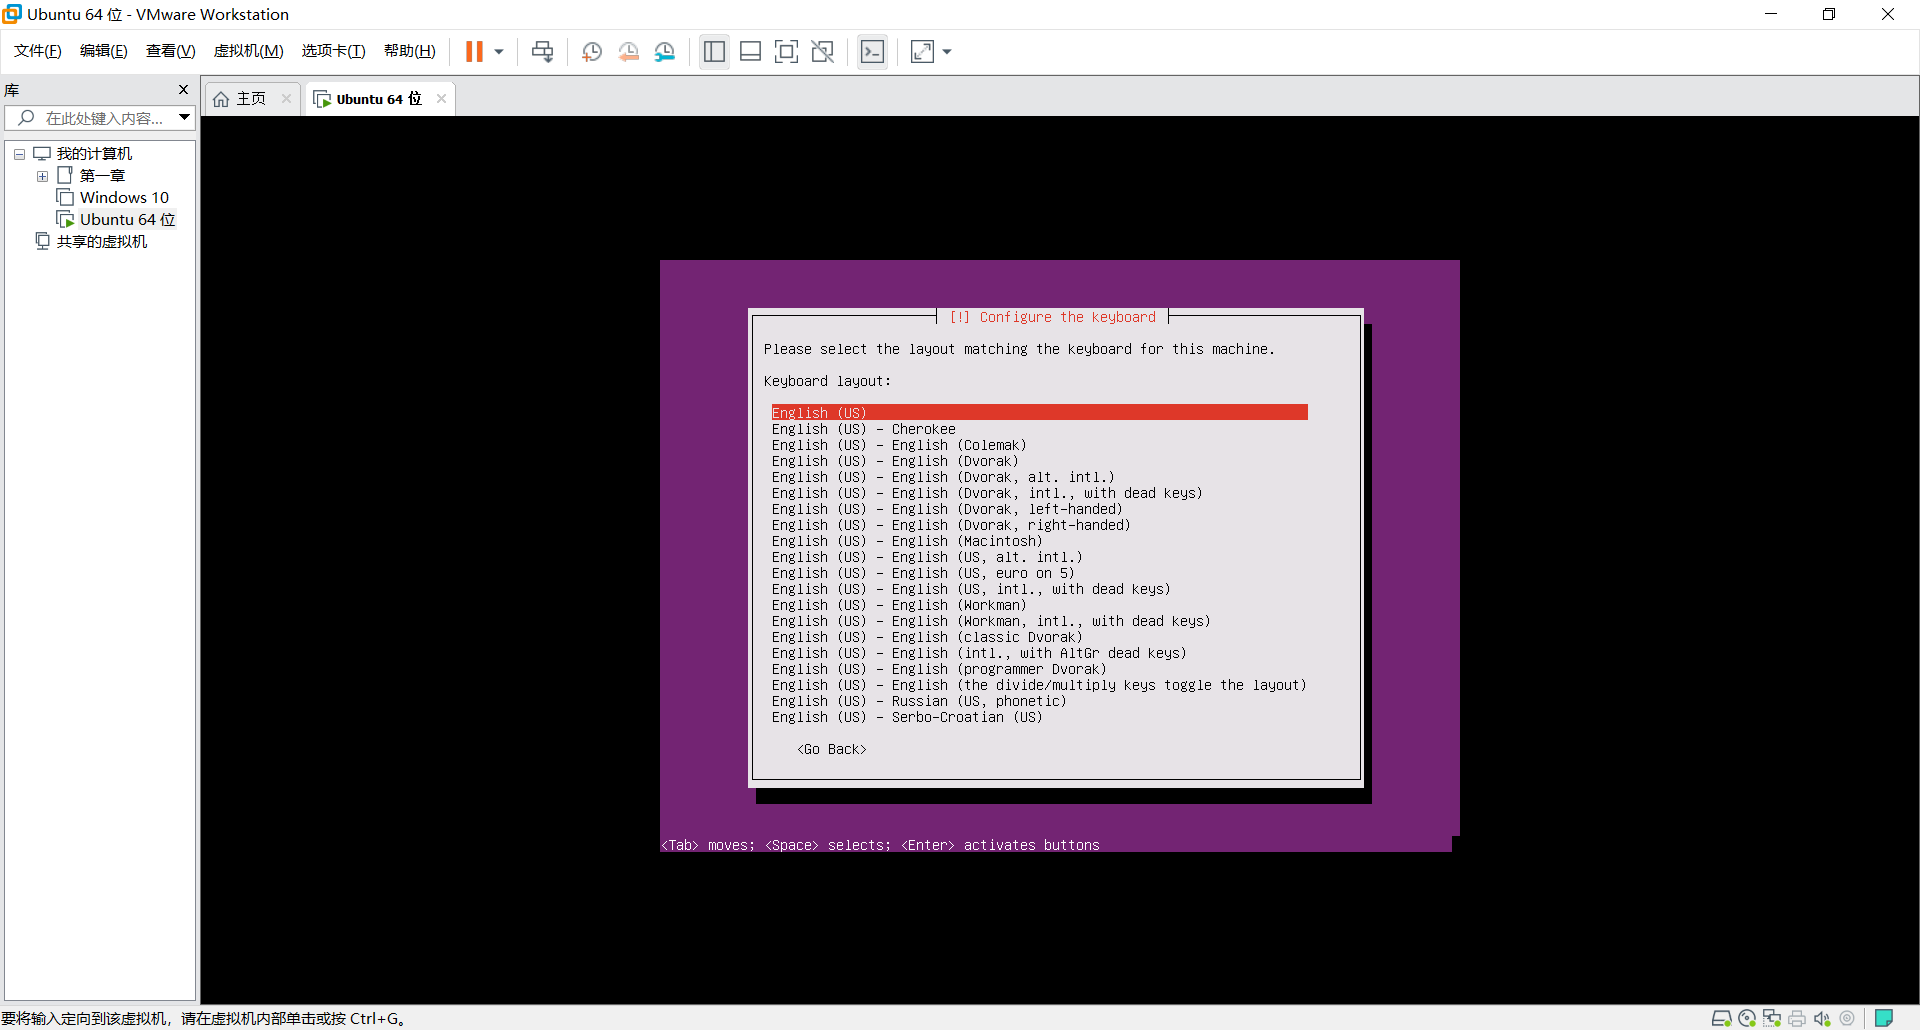Click the hard disk status icon
Screen dimensions: 1920x1030
1721,1018
